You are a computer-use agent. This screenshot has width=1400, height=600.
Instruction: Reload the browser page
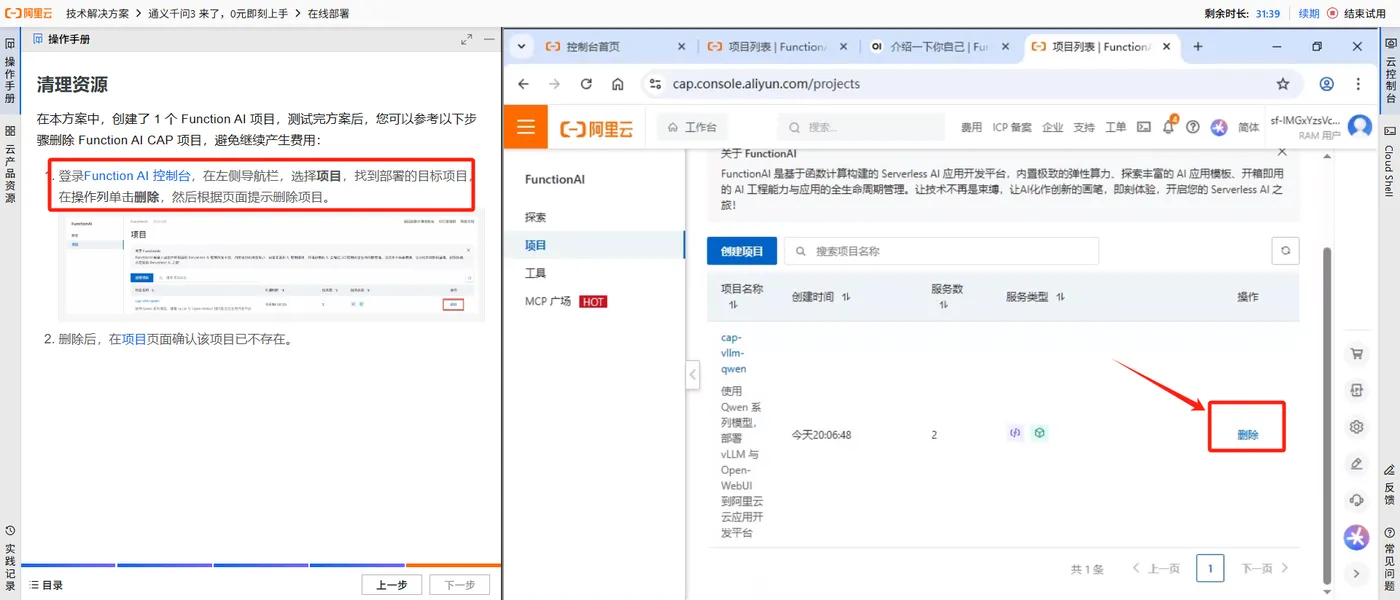[x=587, y=84]
